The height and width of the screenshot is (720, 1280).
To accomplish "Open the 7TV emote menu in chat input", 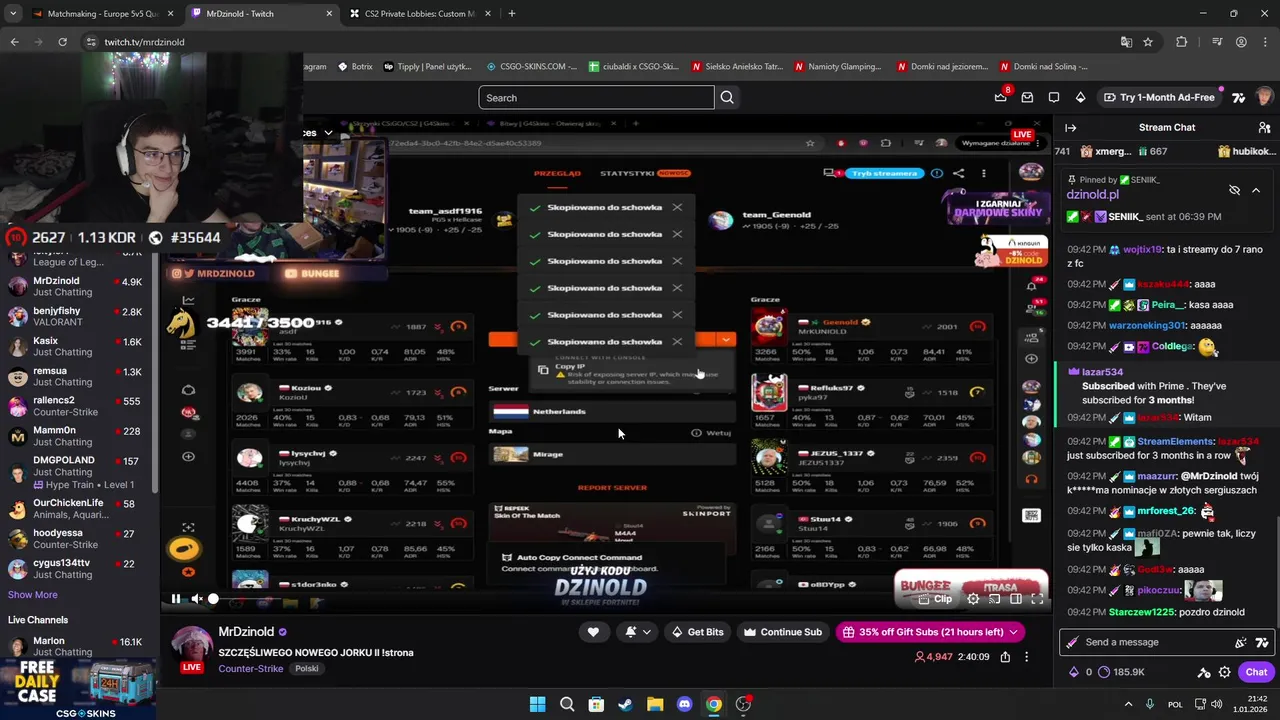I will 1261,642.
